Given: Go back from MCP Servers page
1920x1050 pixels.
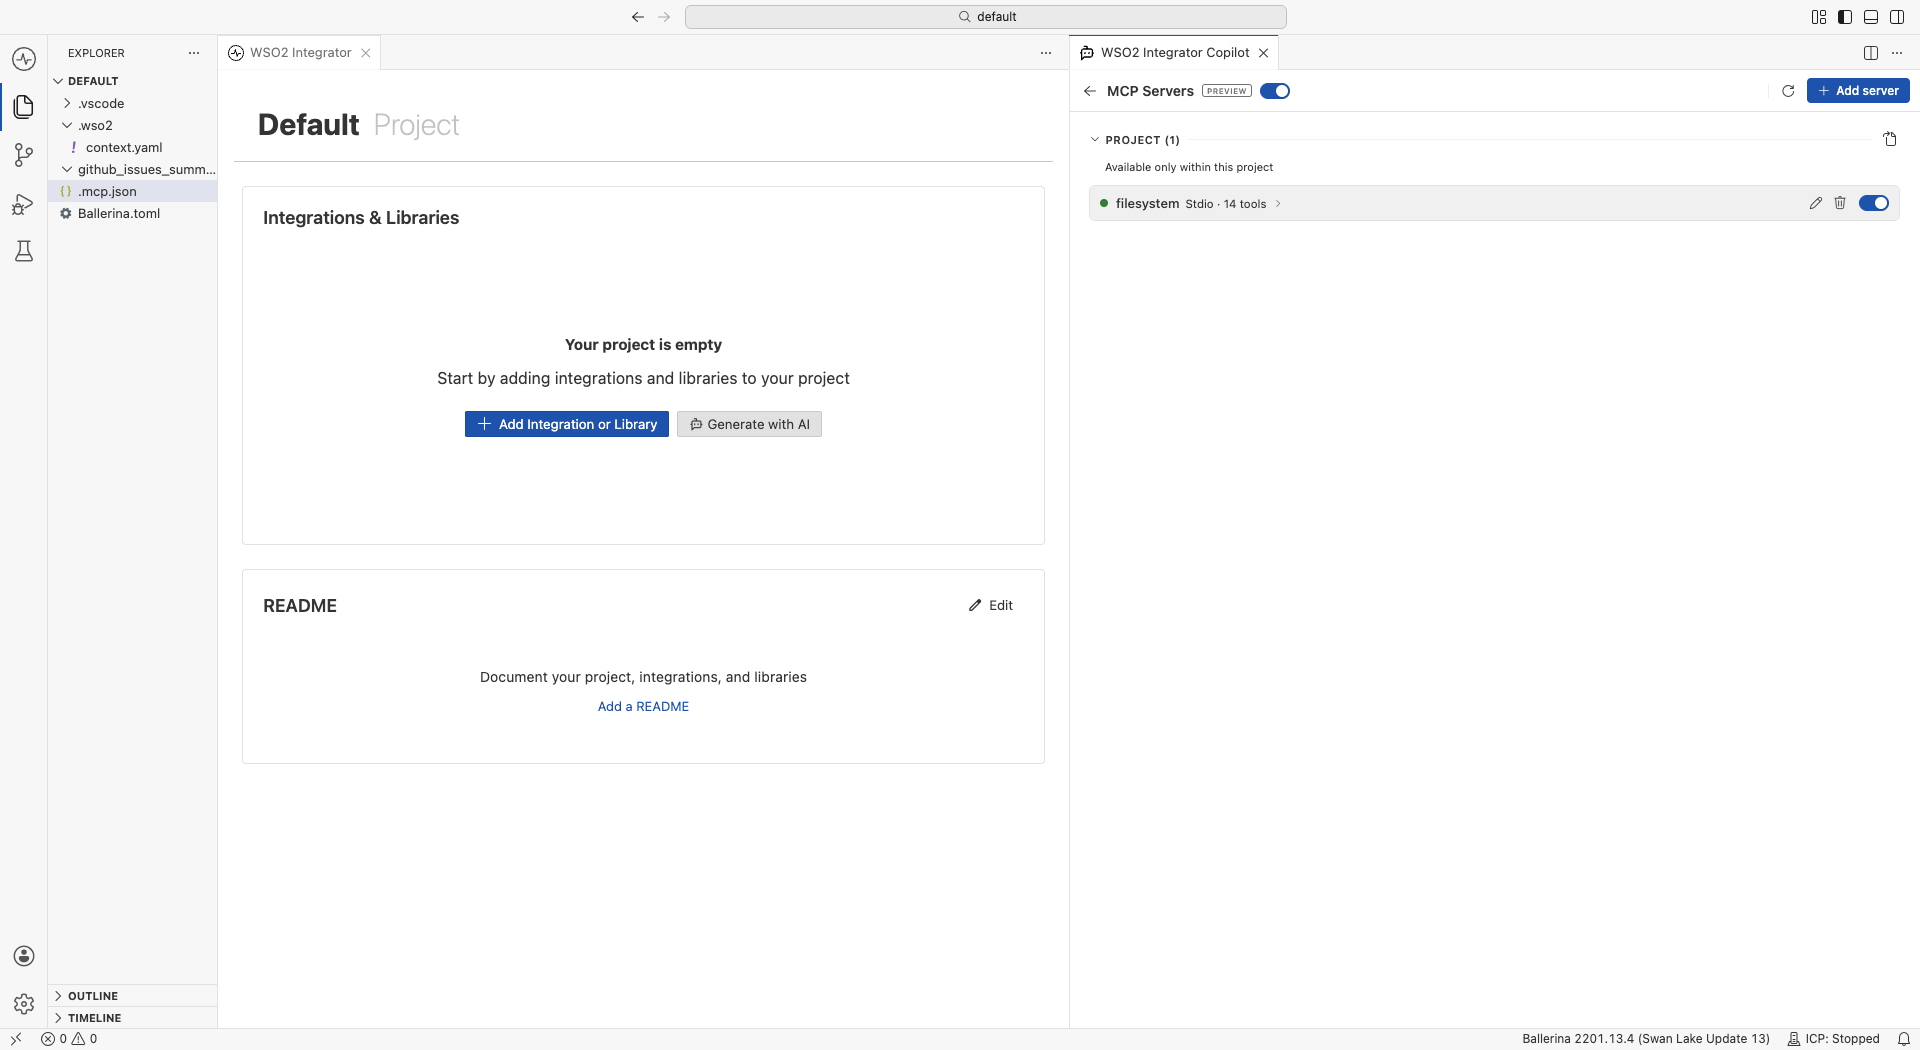Looking at the screenshot, I should [1090, 91].
